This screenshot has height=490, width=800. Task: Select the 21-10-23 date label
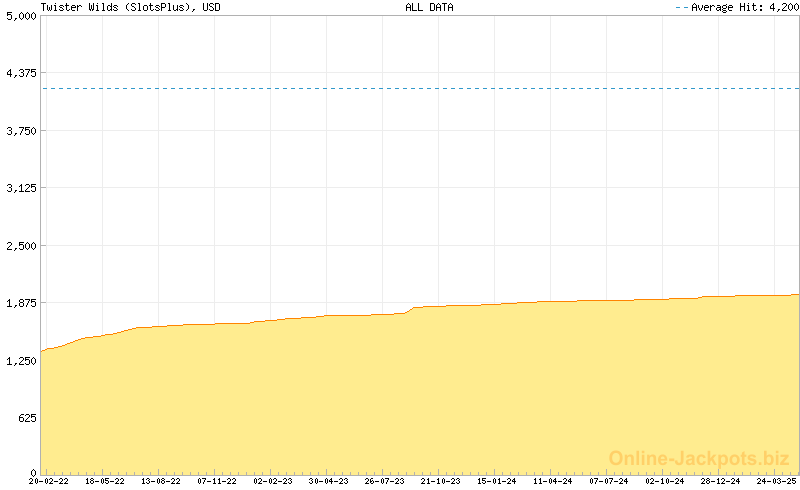click(x=440, y=481)
